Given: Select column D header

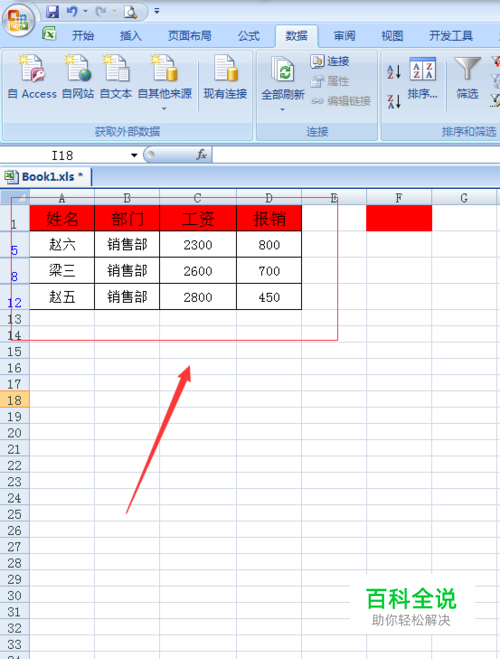Looking at the screenshot, I should 269,198.
